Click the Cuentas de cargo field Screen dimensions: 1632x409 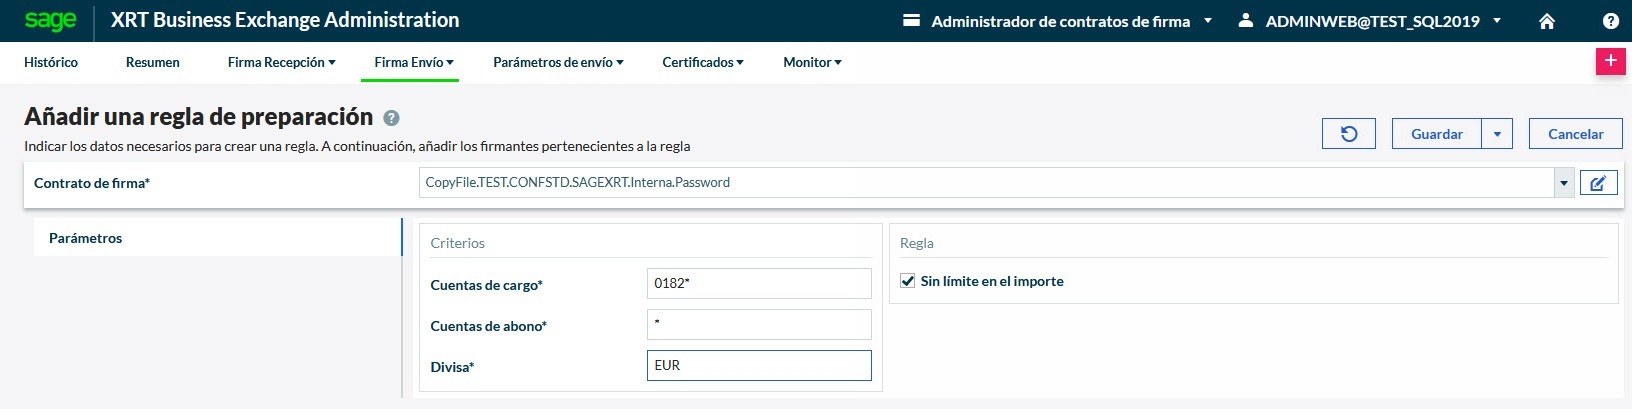point(759,283)
